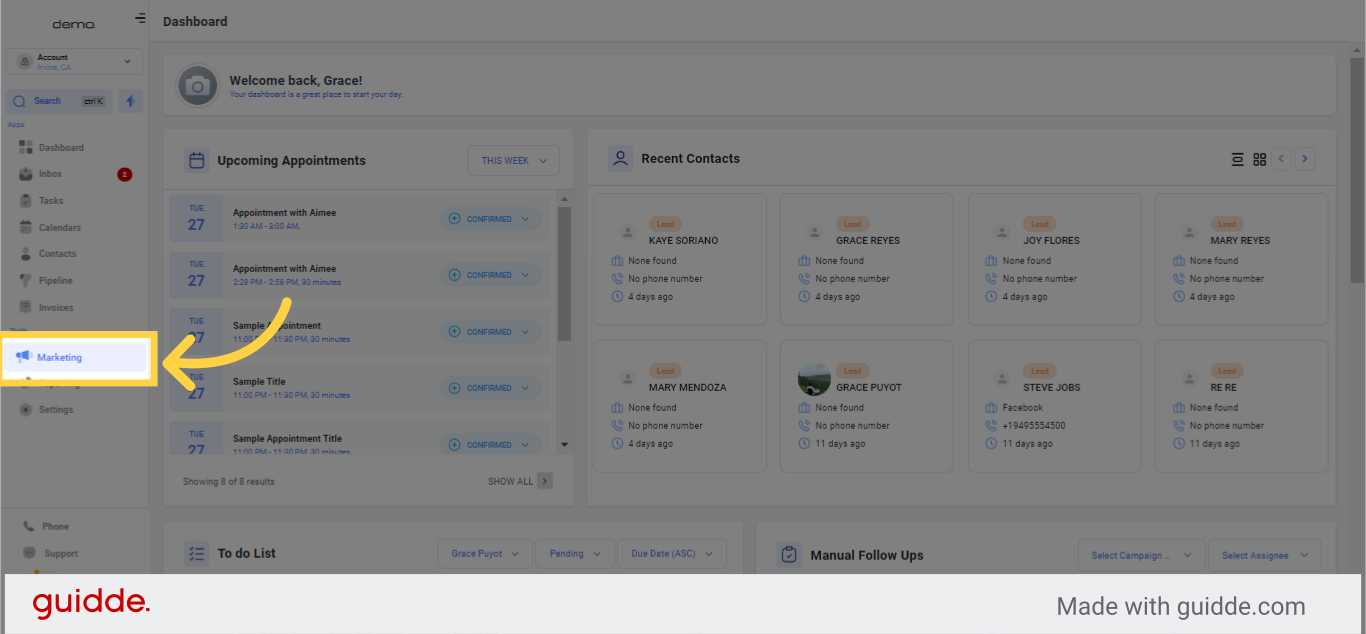This screenshot has height=634, width=1366.
Task: Open the Due Date (ASC) sort dropdown
Action: pyautogui.click(x=671, y=553)
